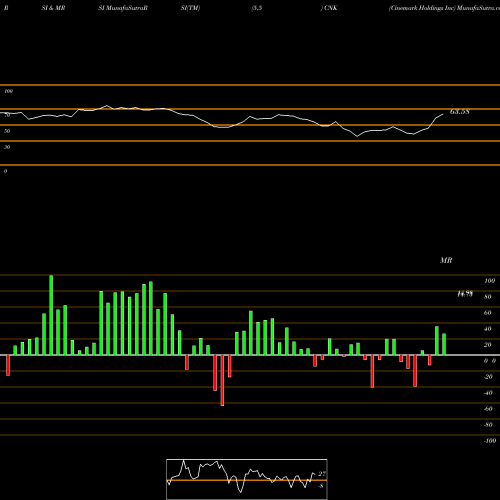The image size is (500, 500).
Task: Open the mini overview chart thumbnail
Action: point(247,479)
